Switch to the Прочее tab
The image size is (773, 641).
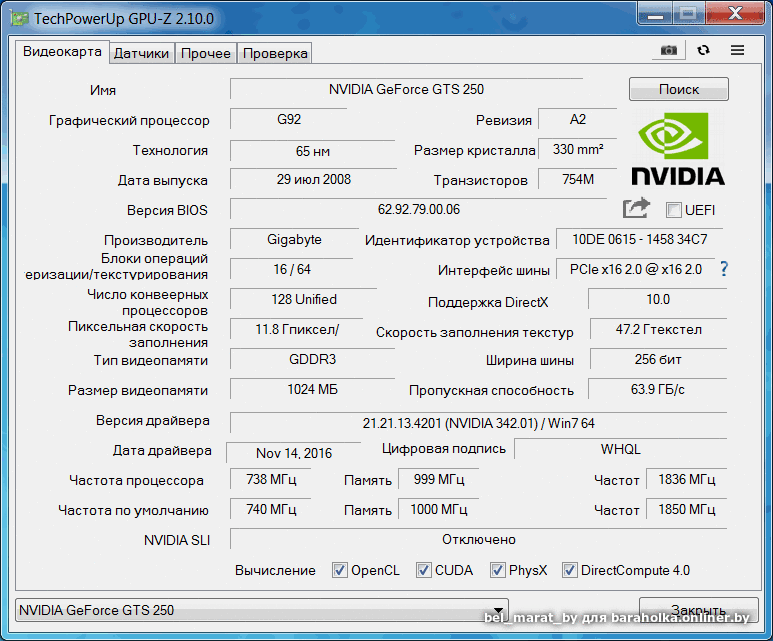coord(206,53)
